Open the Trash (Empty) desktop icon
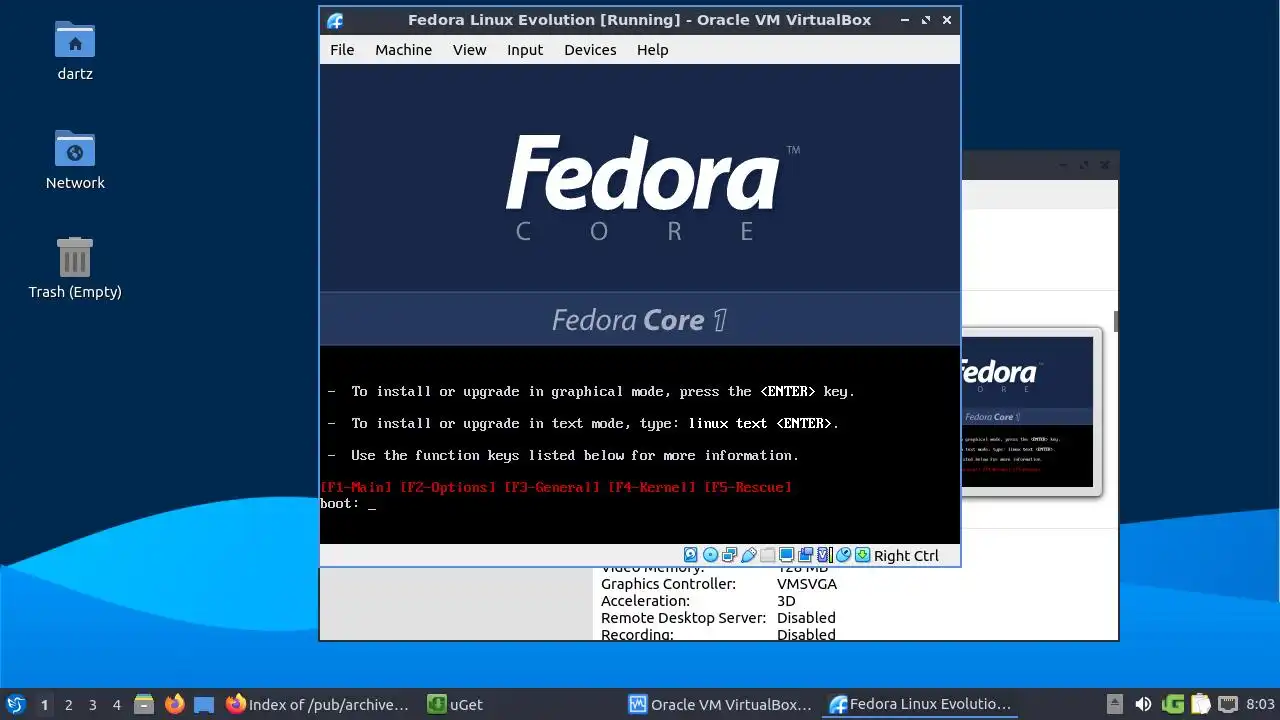The width and height of the screenshot is (1280, 720). (75, 268)
